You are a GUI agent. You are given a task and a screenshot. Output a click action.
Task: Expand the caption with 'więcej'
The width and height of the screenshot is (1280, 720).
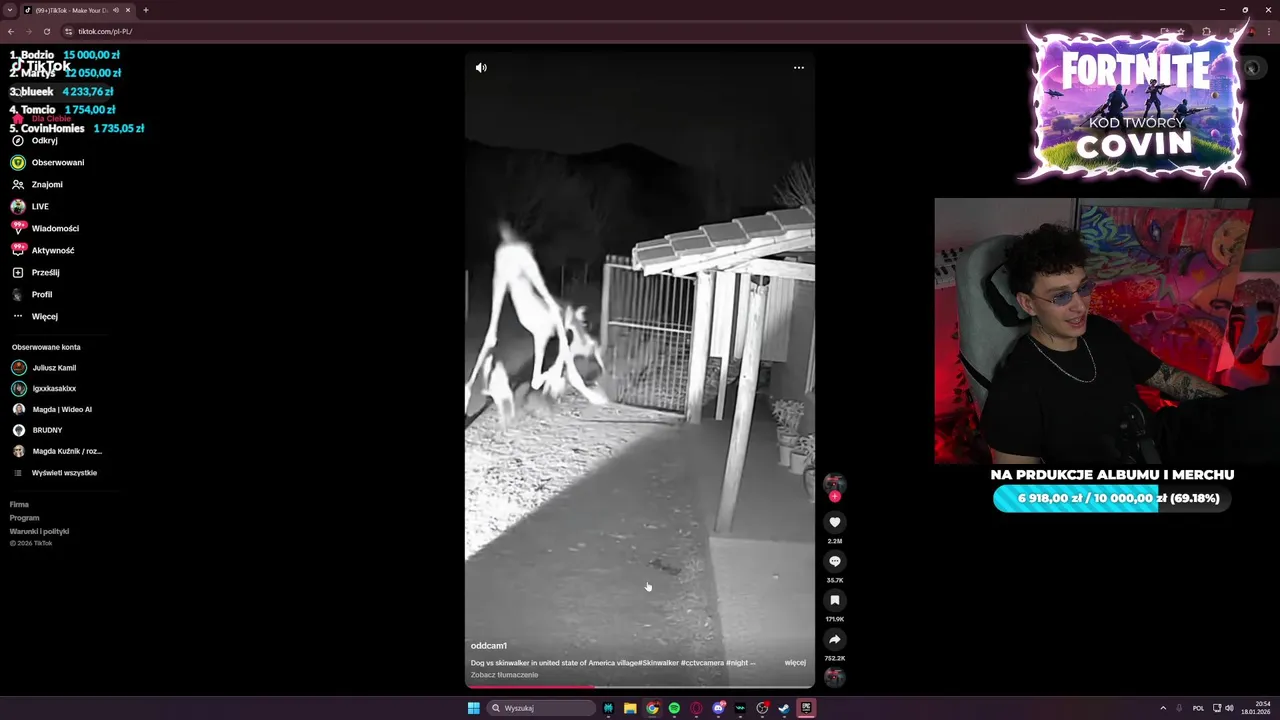pyautogui.click(x=795, y=663)
